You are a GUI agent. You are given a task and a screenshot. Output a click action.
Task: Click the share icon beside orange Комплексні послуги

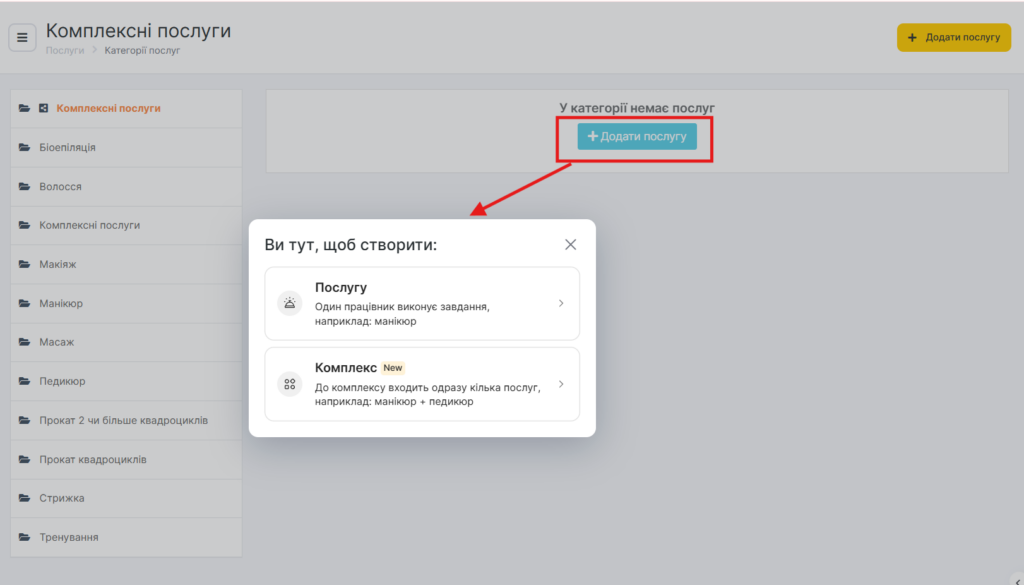click(44, 108)
